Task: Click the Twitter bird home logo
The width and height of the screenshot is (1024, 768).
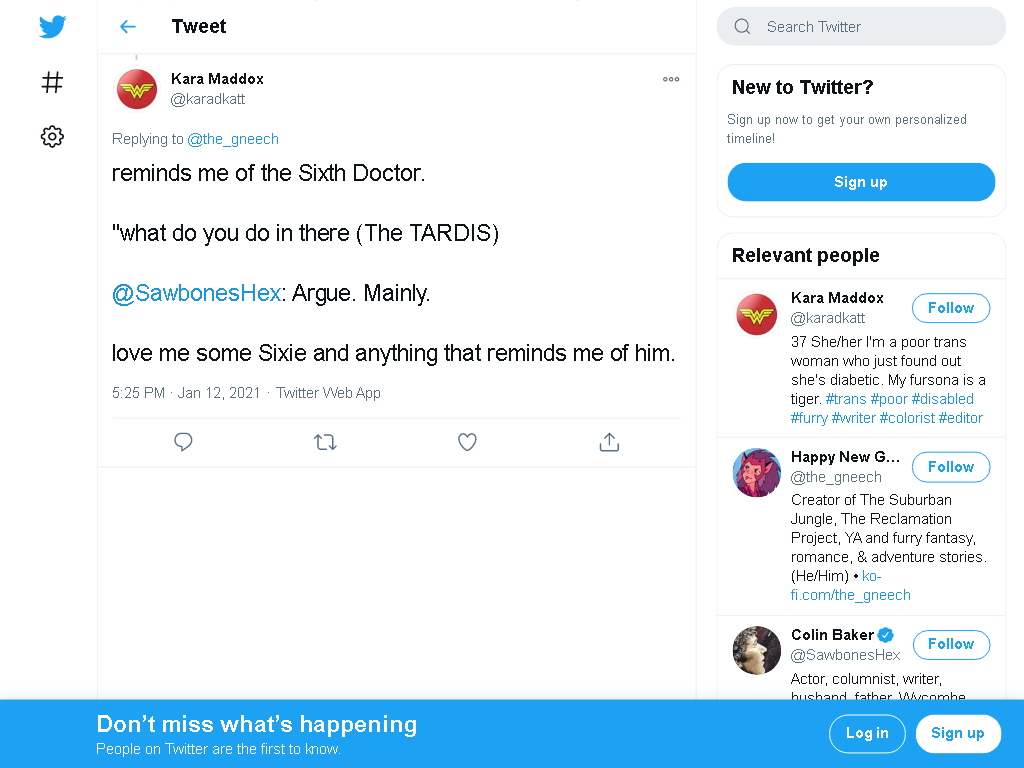Action: [52, 27]
